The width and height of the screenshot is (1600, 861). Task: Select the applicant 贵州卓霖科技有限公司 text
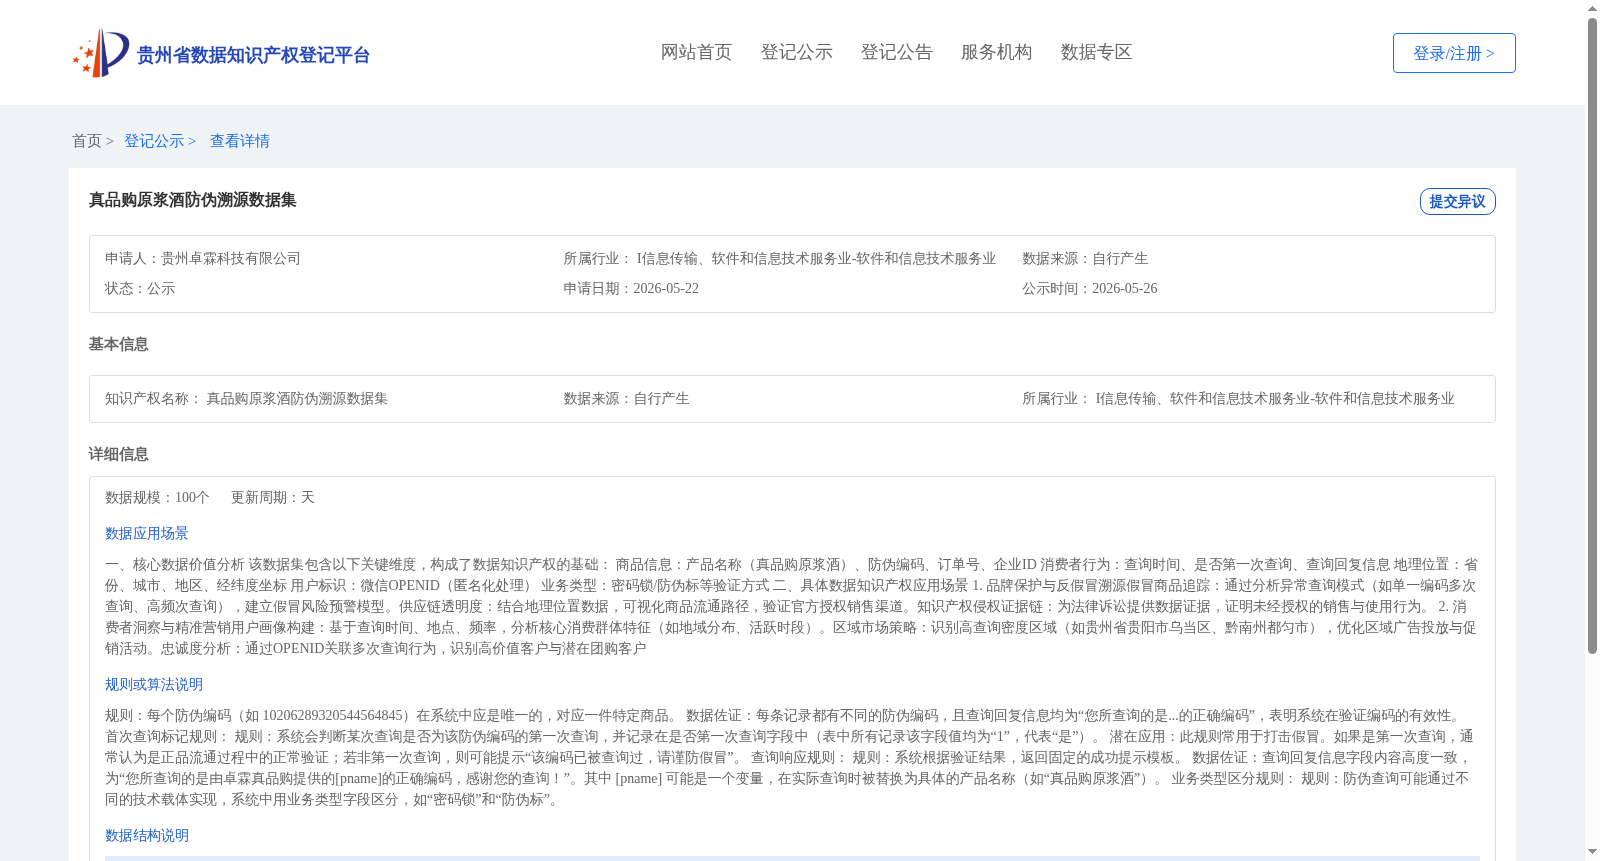click(231, 258)
